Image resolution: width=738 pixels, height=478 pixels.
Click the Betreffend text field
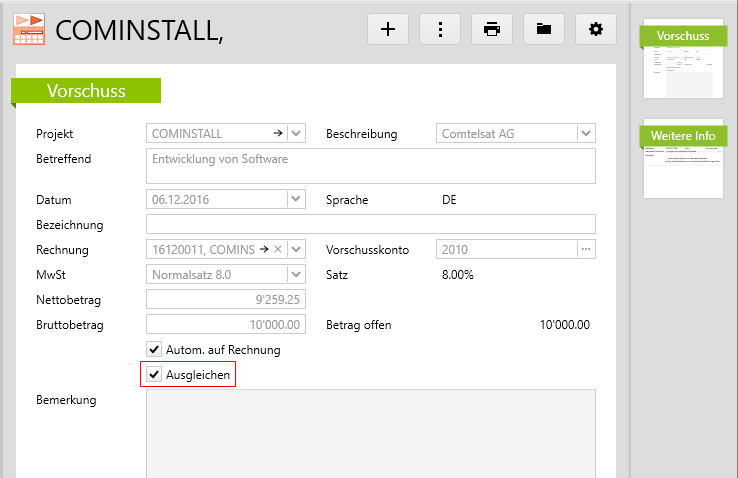[x=370, y=166]
